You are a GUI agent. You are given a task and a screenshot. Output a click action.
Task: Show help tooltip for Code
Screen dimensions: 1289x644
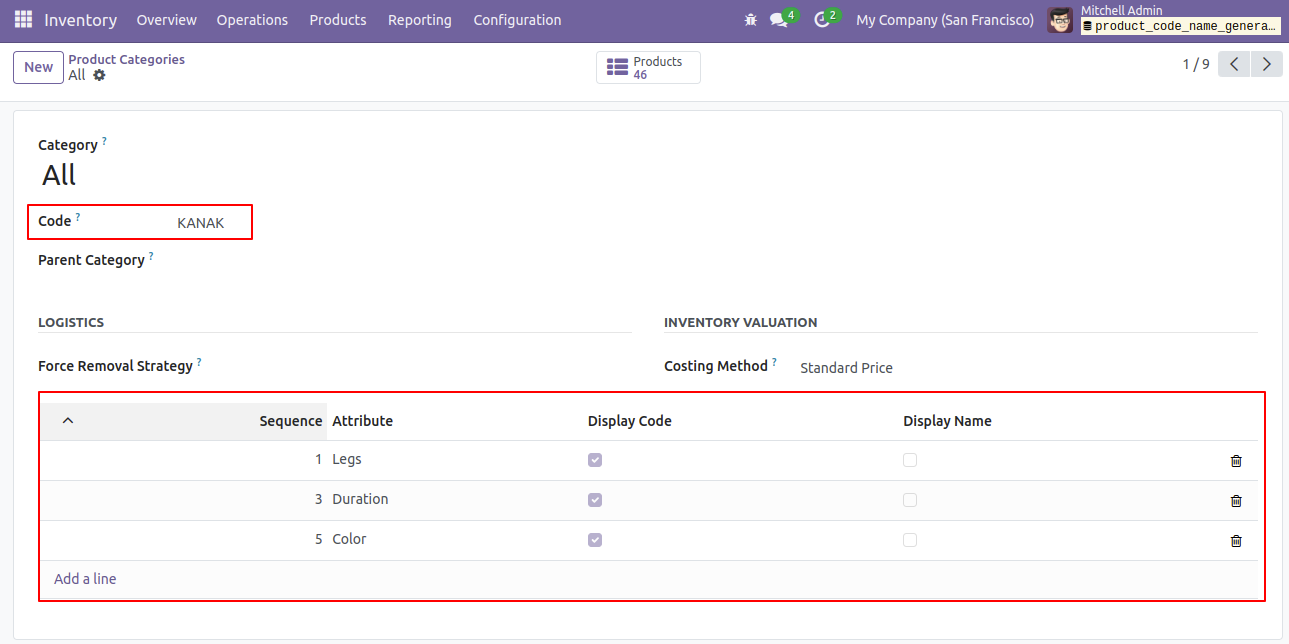point(78,217)
